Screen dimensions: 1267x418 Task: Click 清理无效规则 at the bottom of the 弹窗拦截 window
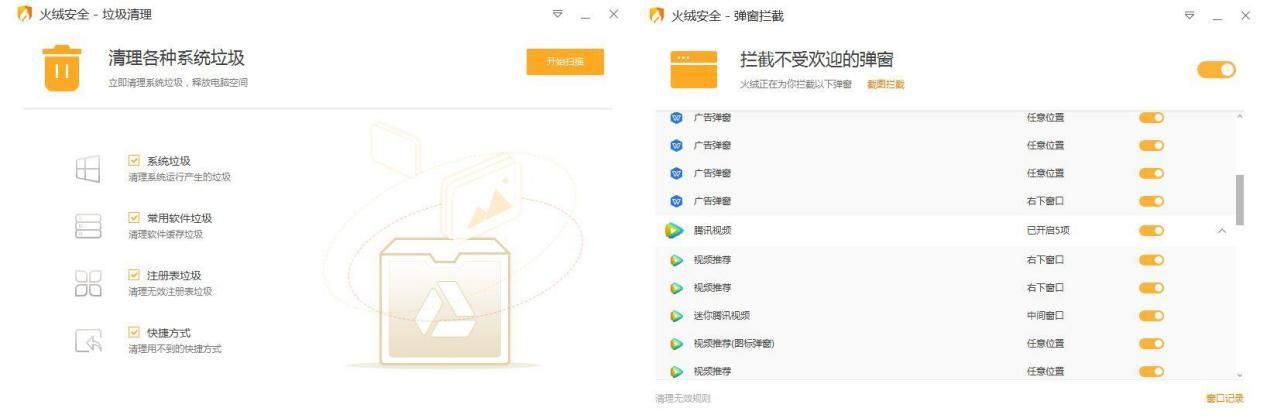tap(683, 399)
